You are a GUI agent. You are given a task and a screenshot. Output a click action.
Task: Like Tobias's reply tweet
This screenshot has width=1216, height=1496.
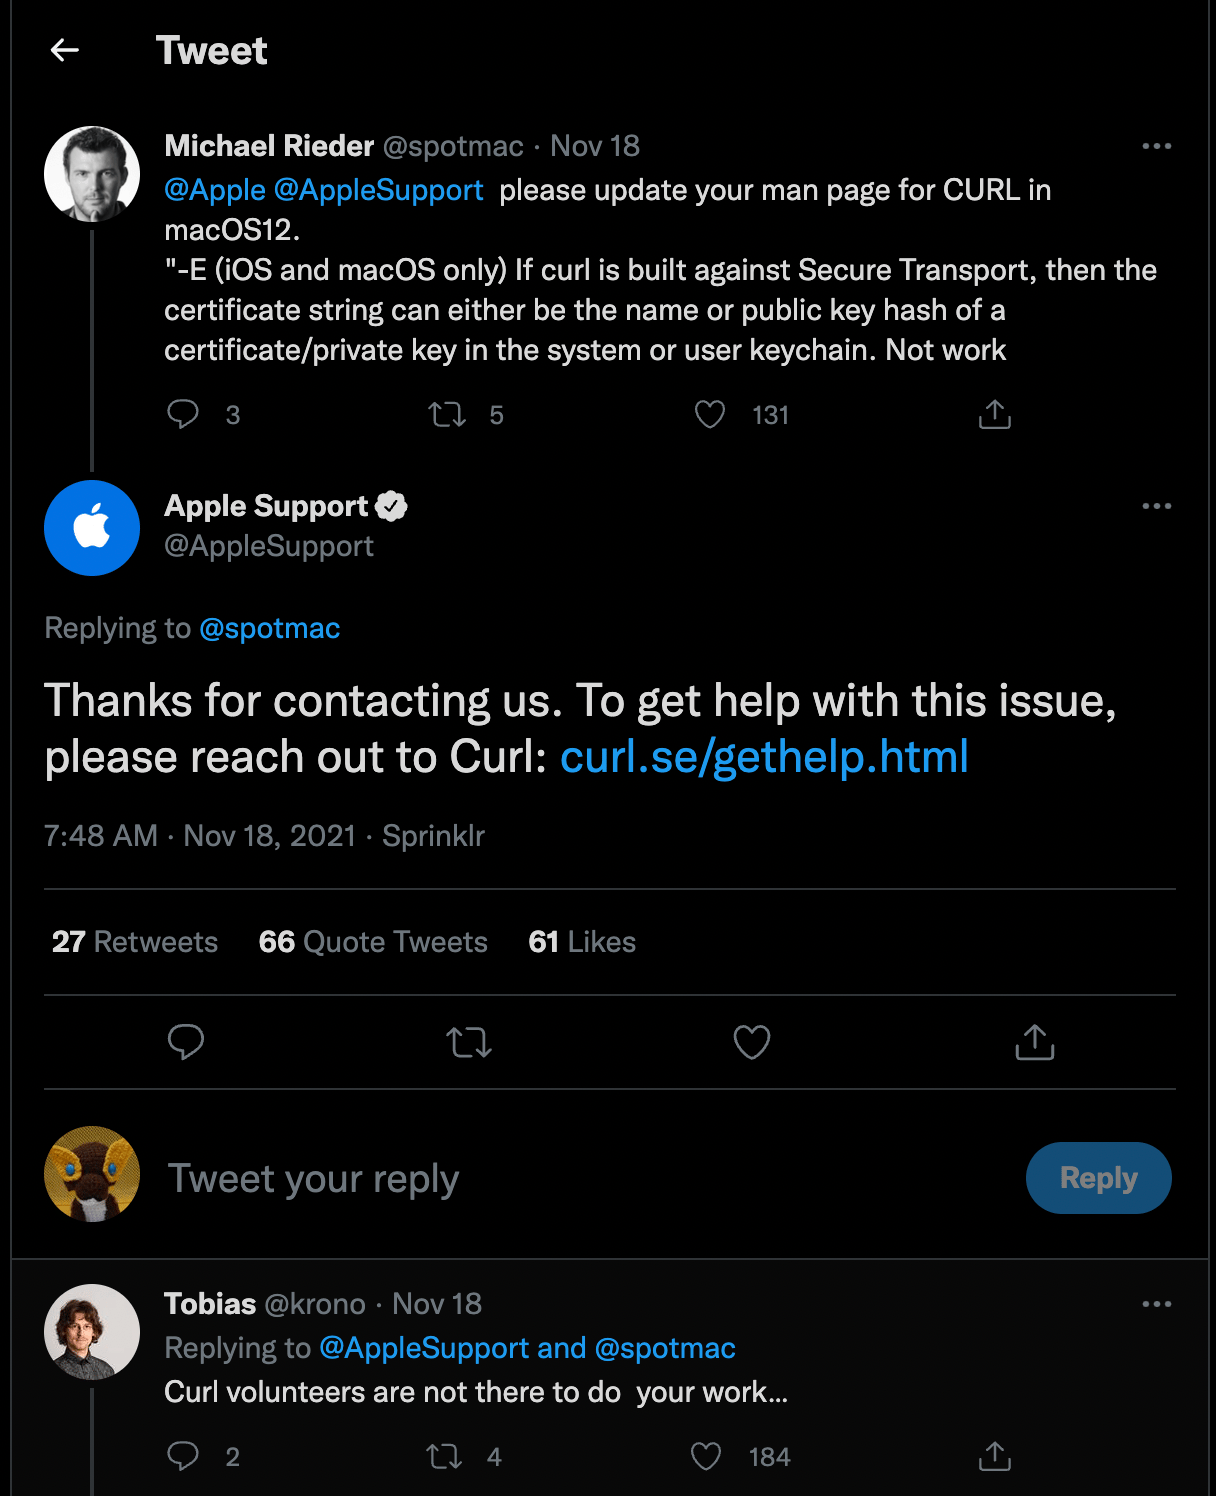click(706, 1456)
